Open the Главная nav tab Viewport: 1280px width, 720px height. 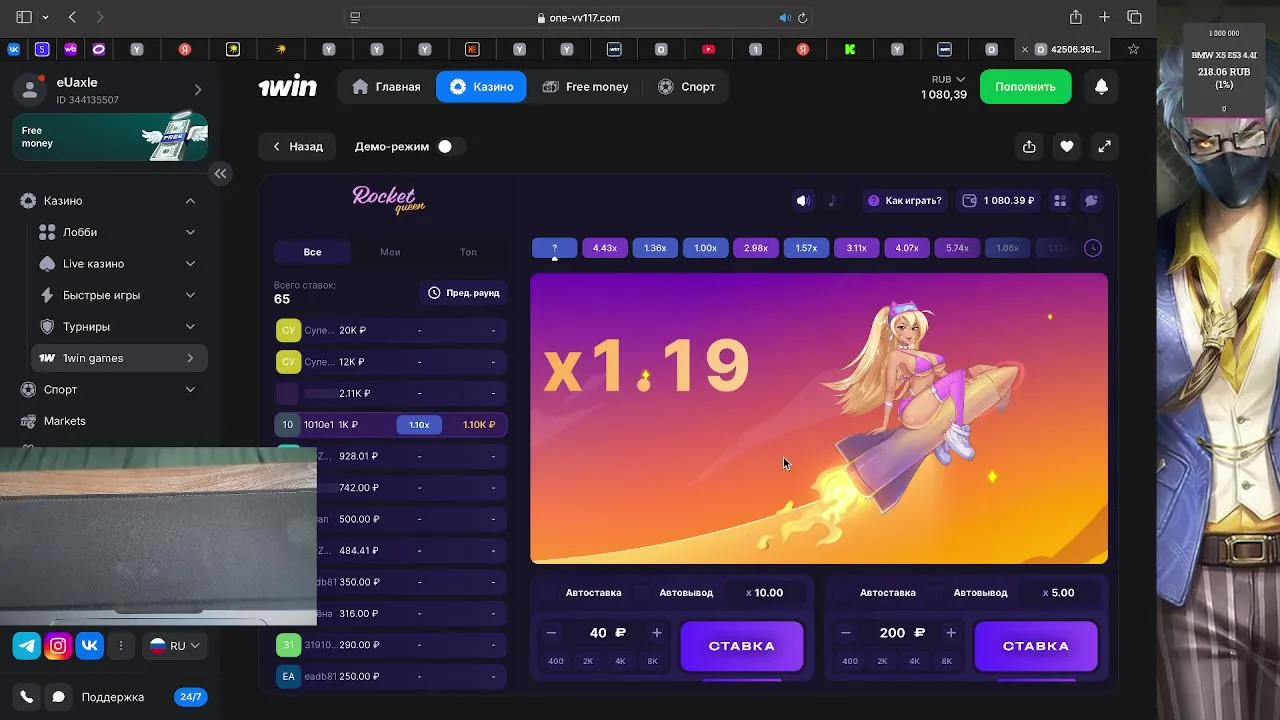click(386, 87)
